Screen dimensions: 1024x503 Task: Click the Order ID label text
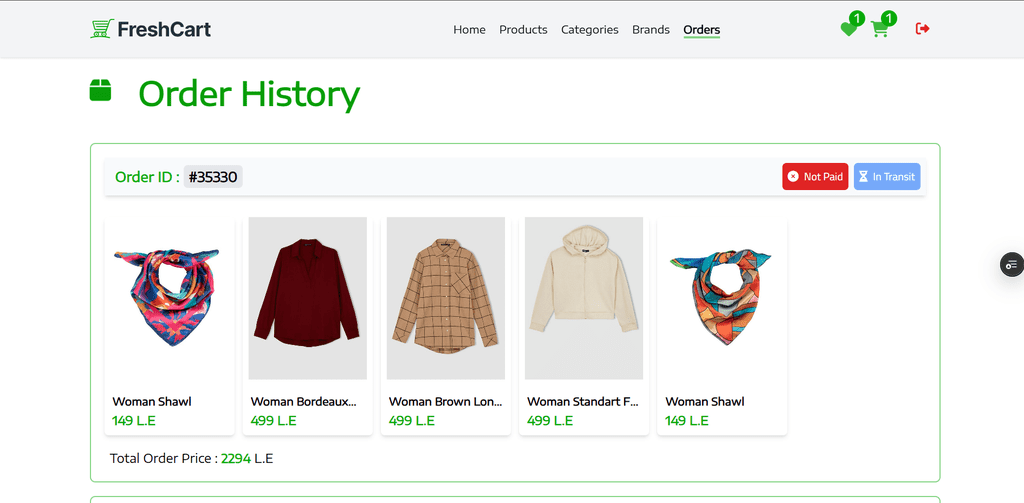(x=147, y=177)
